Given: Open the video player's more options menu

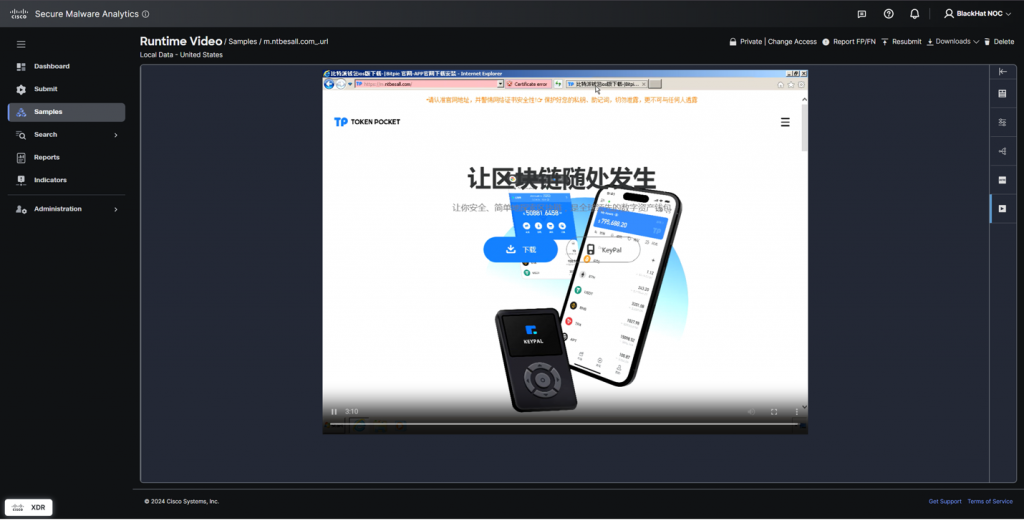Looking at the screenshot, I should click(x=796, y=411).
